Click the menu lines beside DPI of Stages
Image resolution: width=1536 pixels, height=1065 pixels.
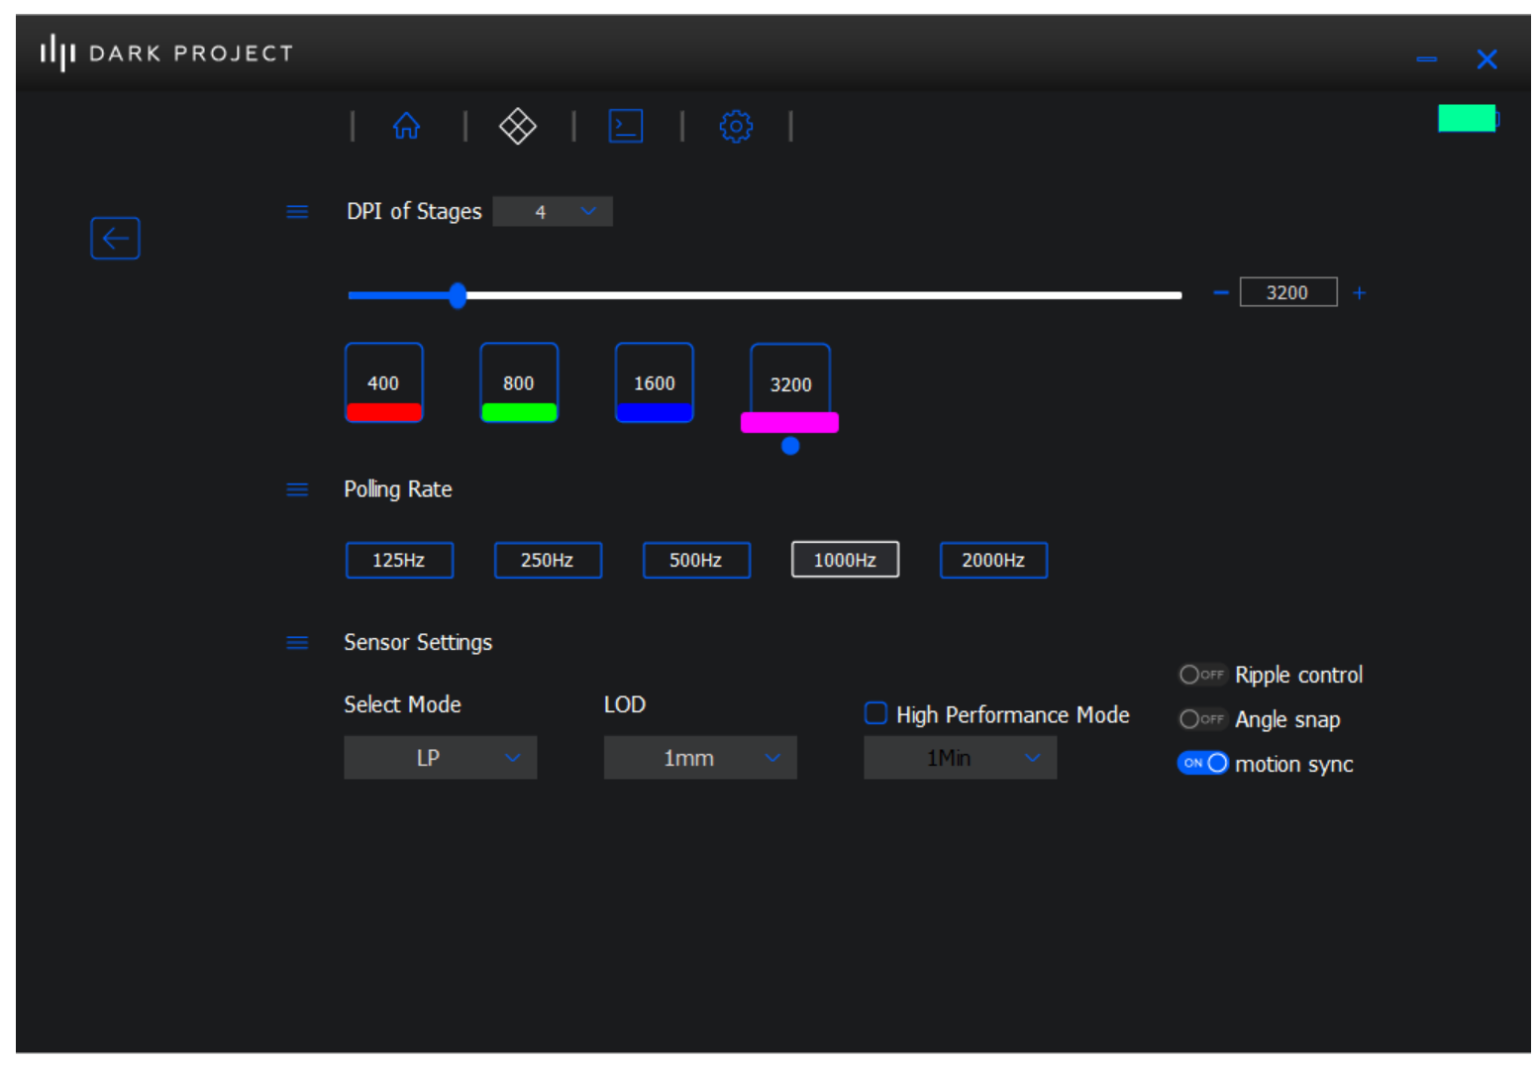pyautogui.click(x=297, y=211)
